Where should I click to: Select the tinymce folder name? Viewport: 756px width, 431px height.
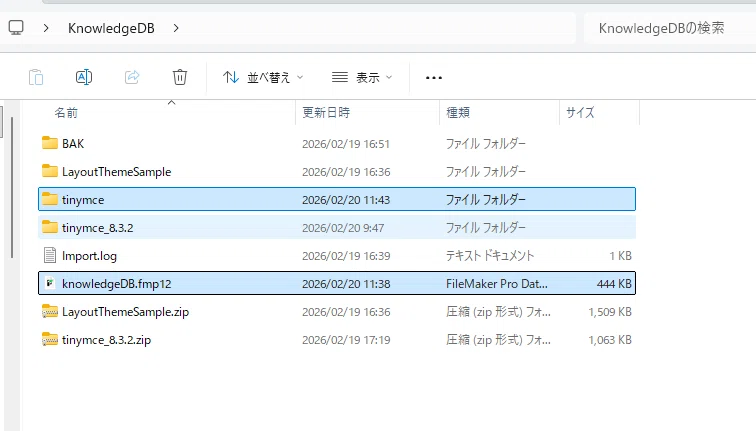(x=83, y=200)
